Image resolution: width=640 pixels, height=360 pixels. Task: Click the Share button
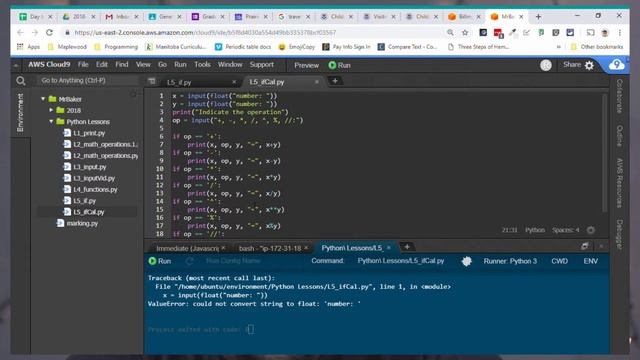click(572, 64)
